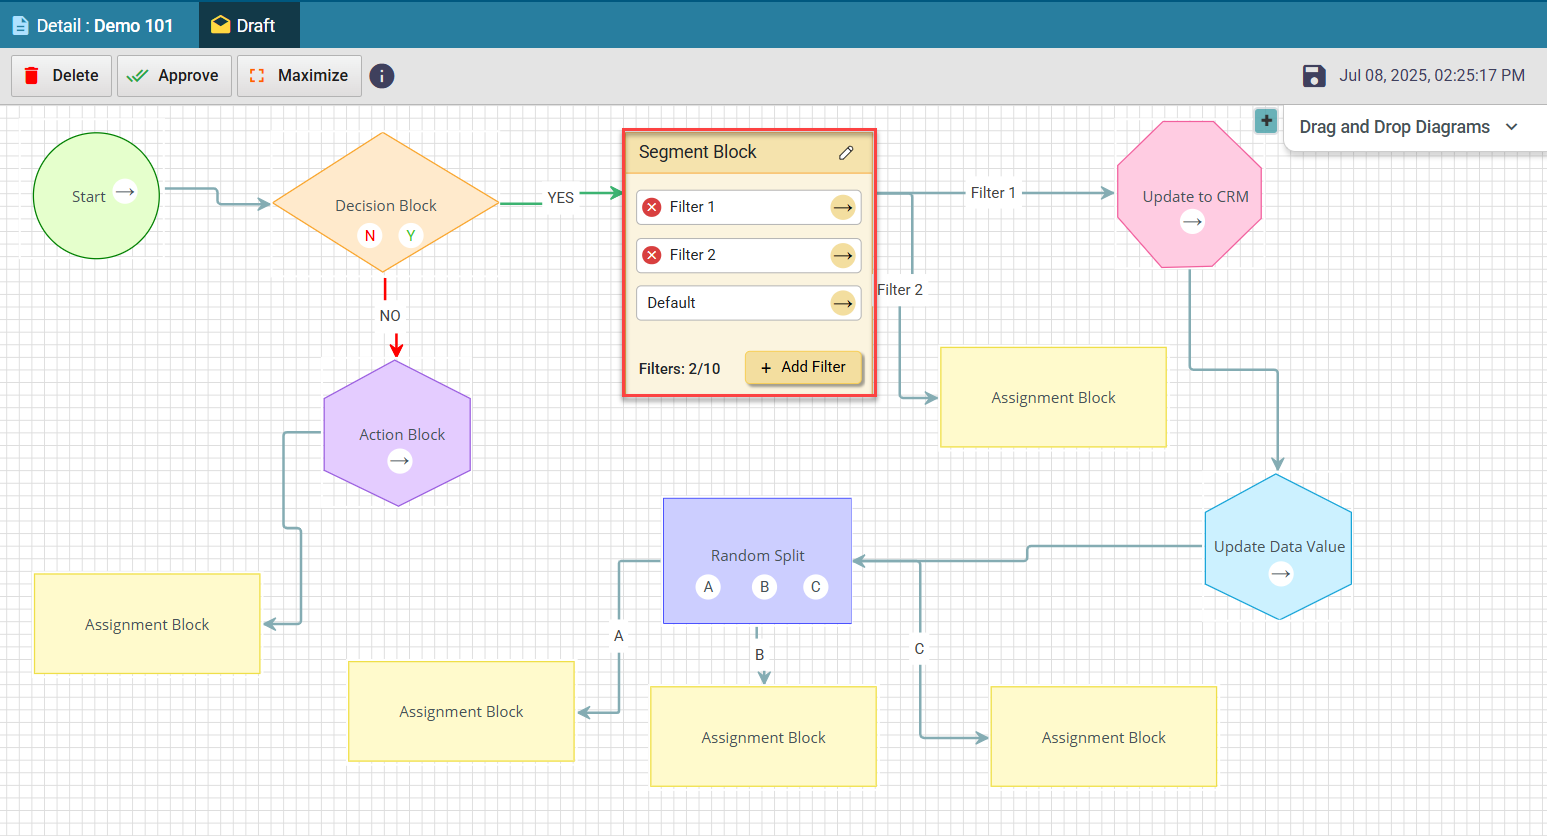Click the Add Filter button
Viewport: 1547px width, 836px height.
coord(803,367)
